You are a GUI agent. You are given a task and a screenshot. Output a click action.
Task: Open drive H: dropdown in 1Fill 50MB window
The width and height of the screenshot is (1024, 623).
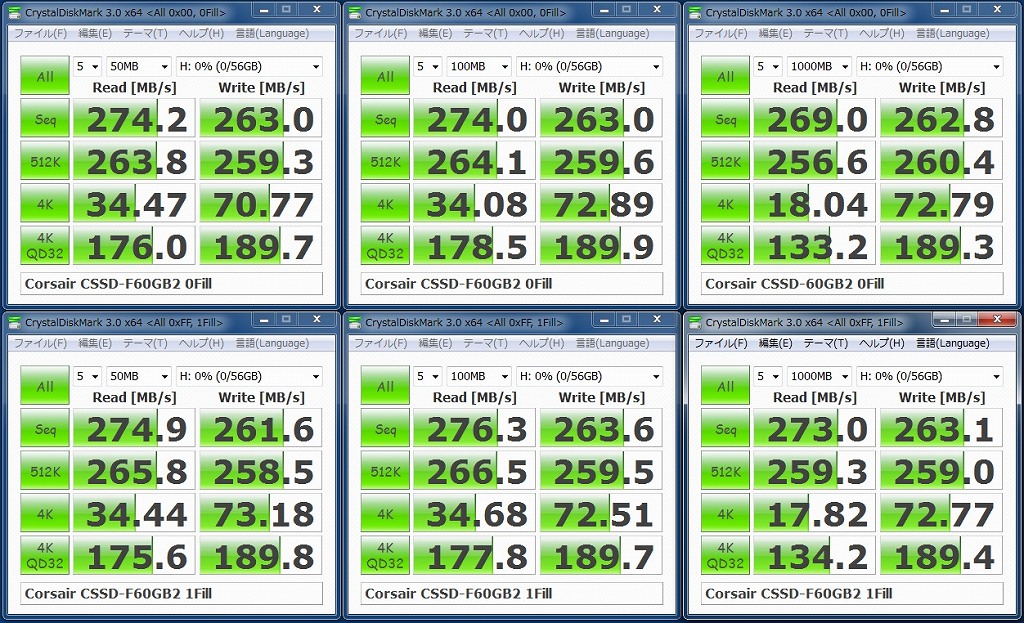point(249,375)
